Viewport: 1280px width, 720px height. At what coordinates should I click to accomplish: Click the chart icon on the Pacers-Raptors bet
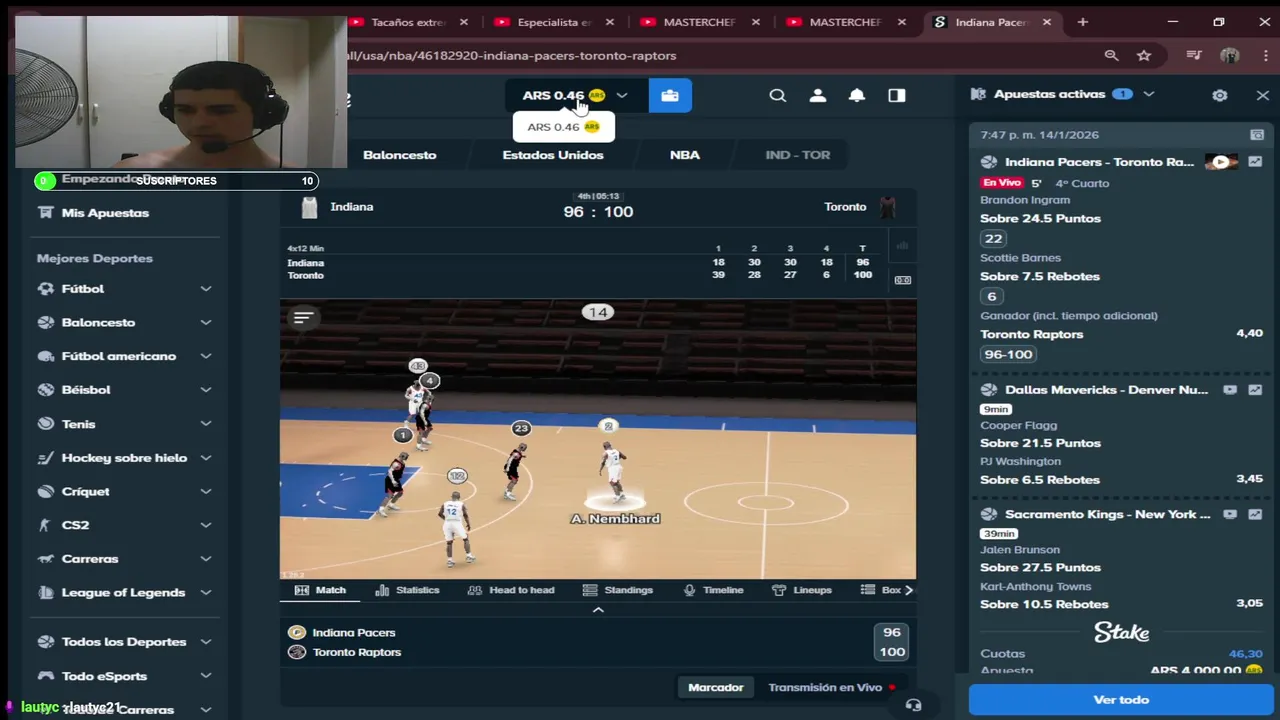[1255, 162]
